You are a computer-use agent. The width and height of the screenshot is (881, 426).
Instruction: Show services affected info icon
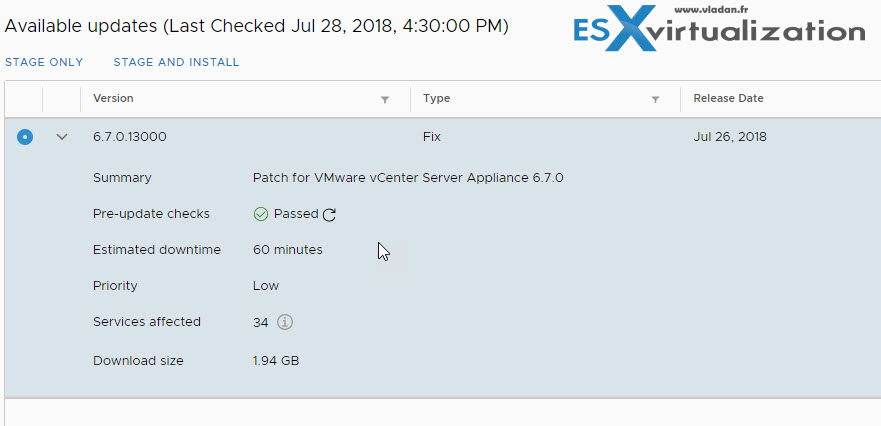point(285,322)
